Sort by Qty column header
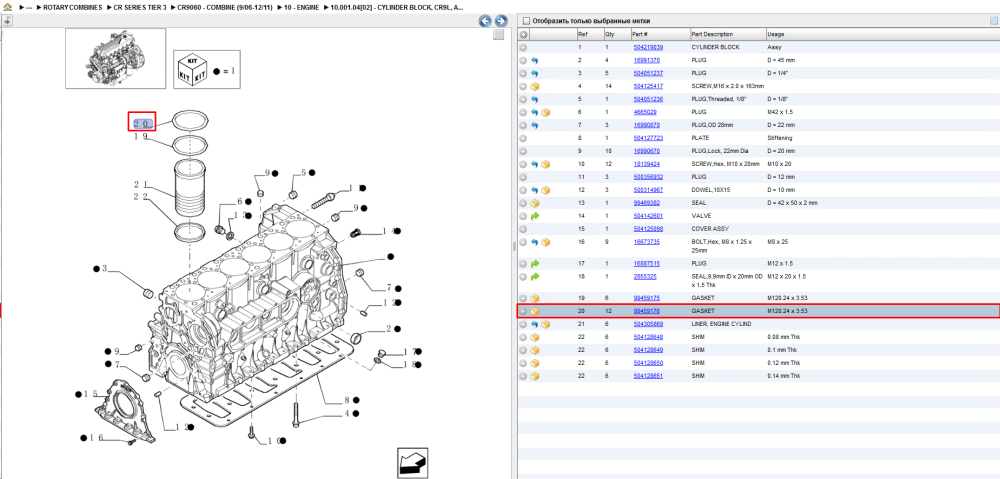The height and width of the screenshot is (479, 1000). [x=610, y=34]
